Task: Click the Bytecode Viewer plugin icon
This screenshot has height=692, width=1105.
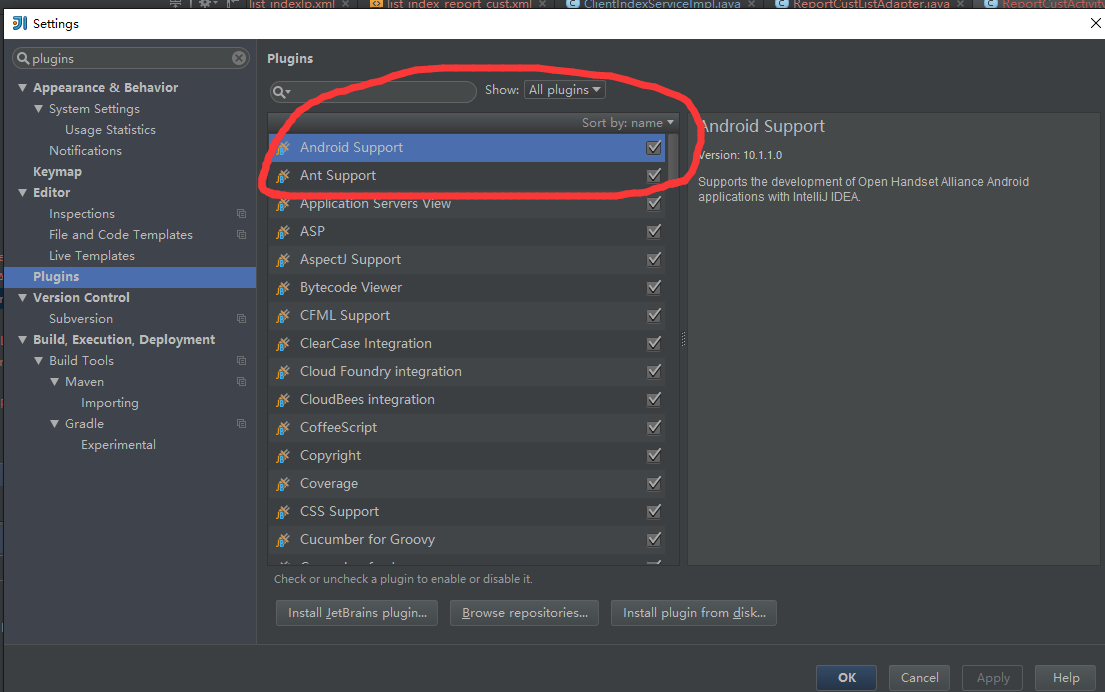Action: point(283,288)
